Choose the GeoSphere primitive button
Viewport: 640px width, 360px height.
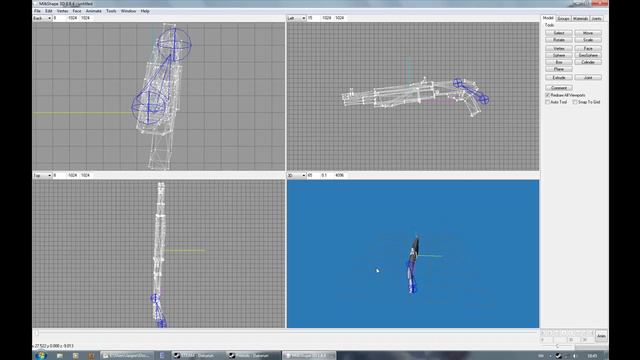click(x=588, y=55)
